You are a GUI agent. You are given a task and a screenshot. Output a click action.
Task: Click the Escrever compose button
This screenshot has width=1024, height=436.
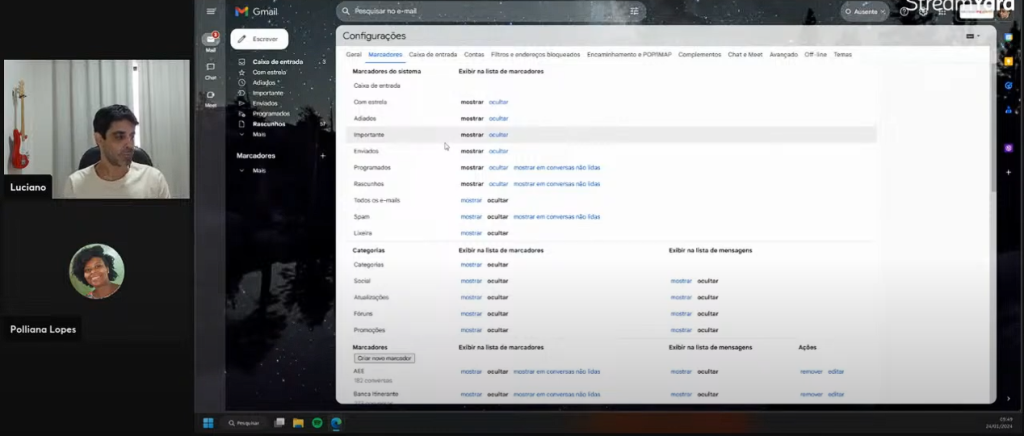click(259, 38)
